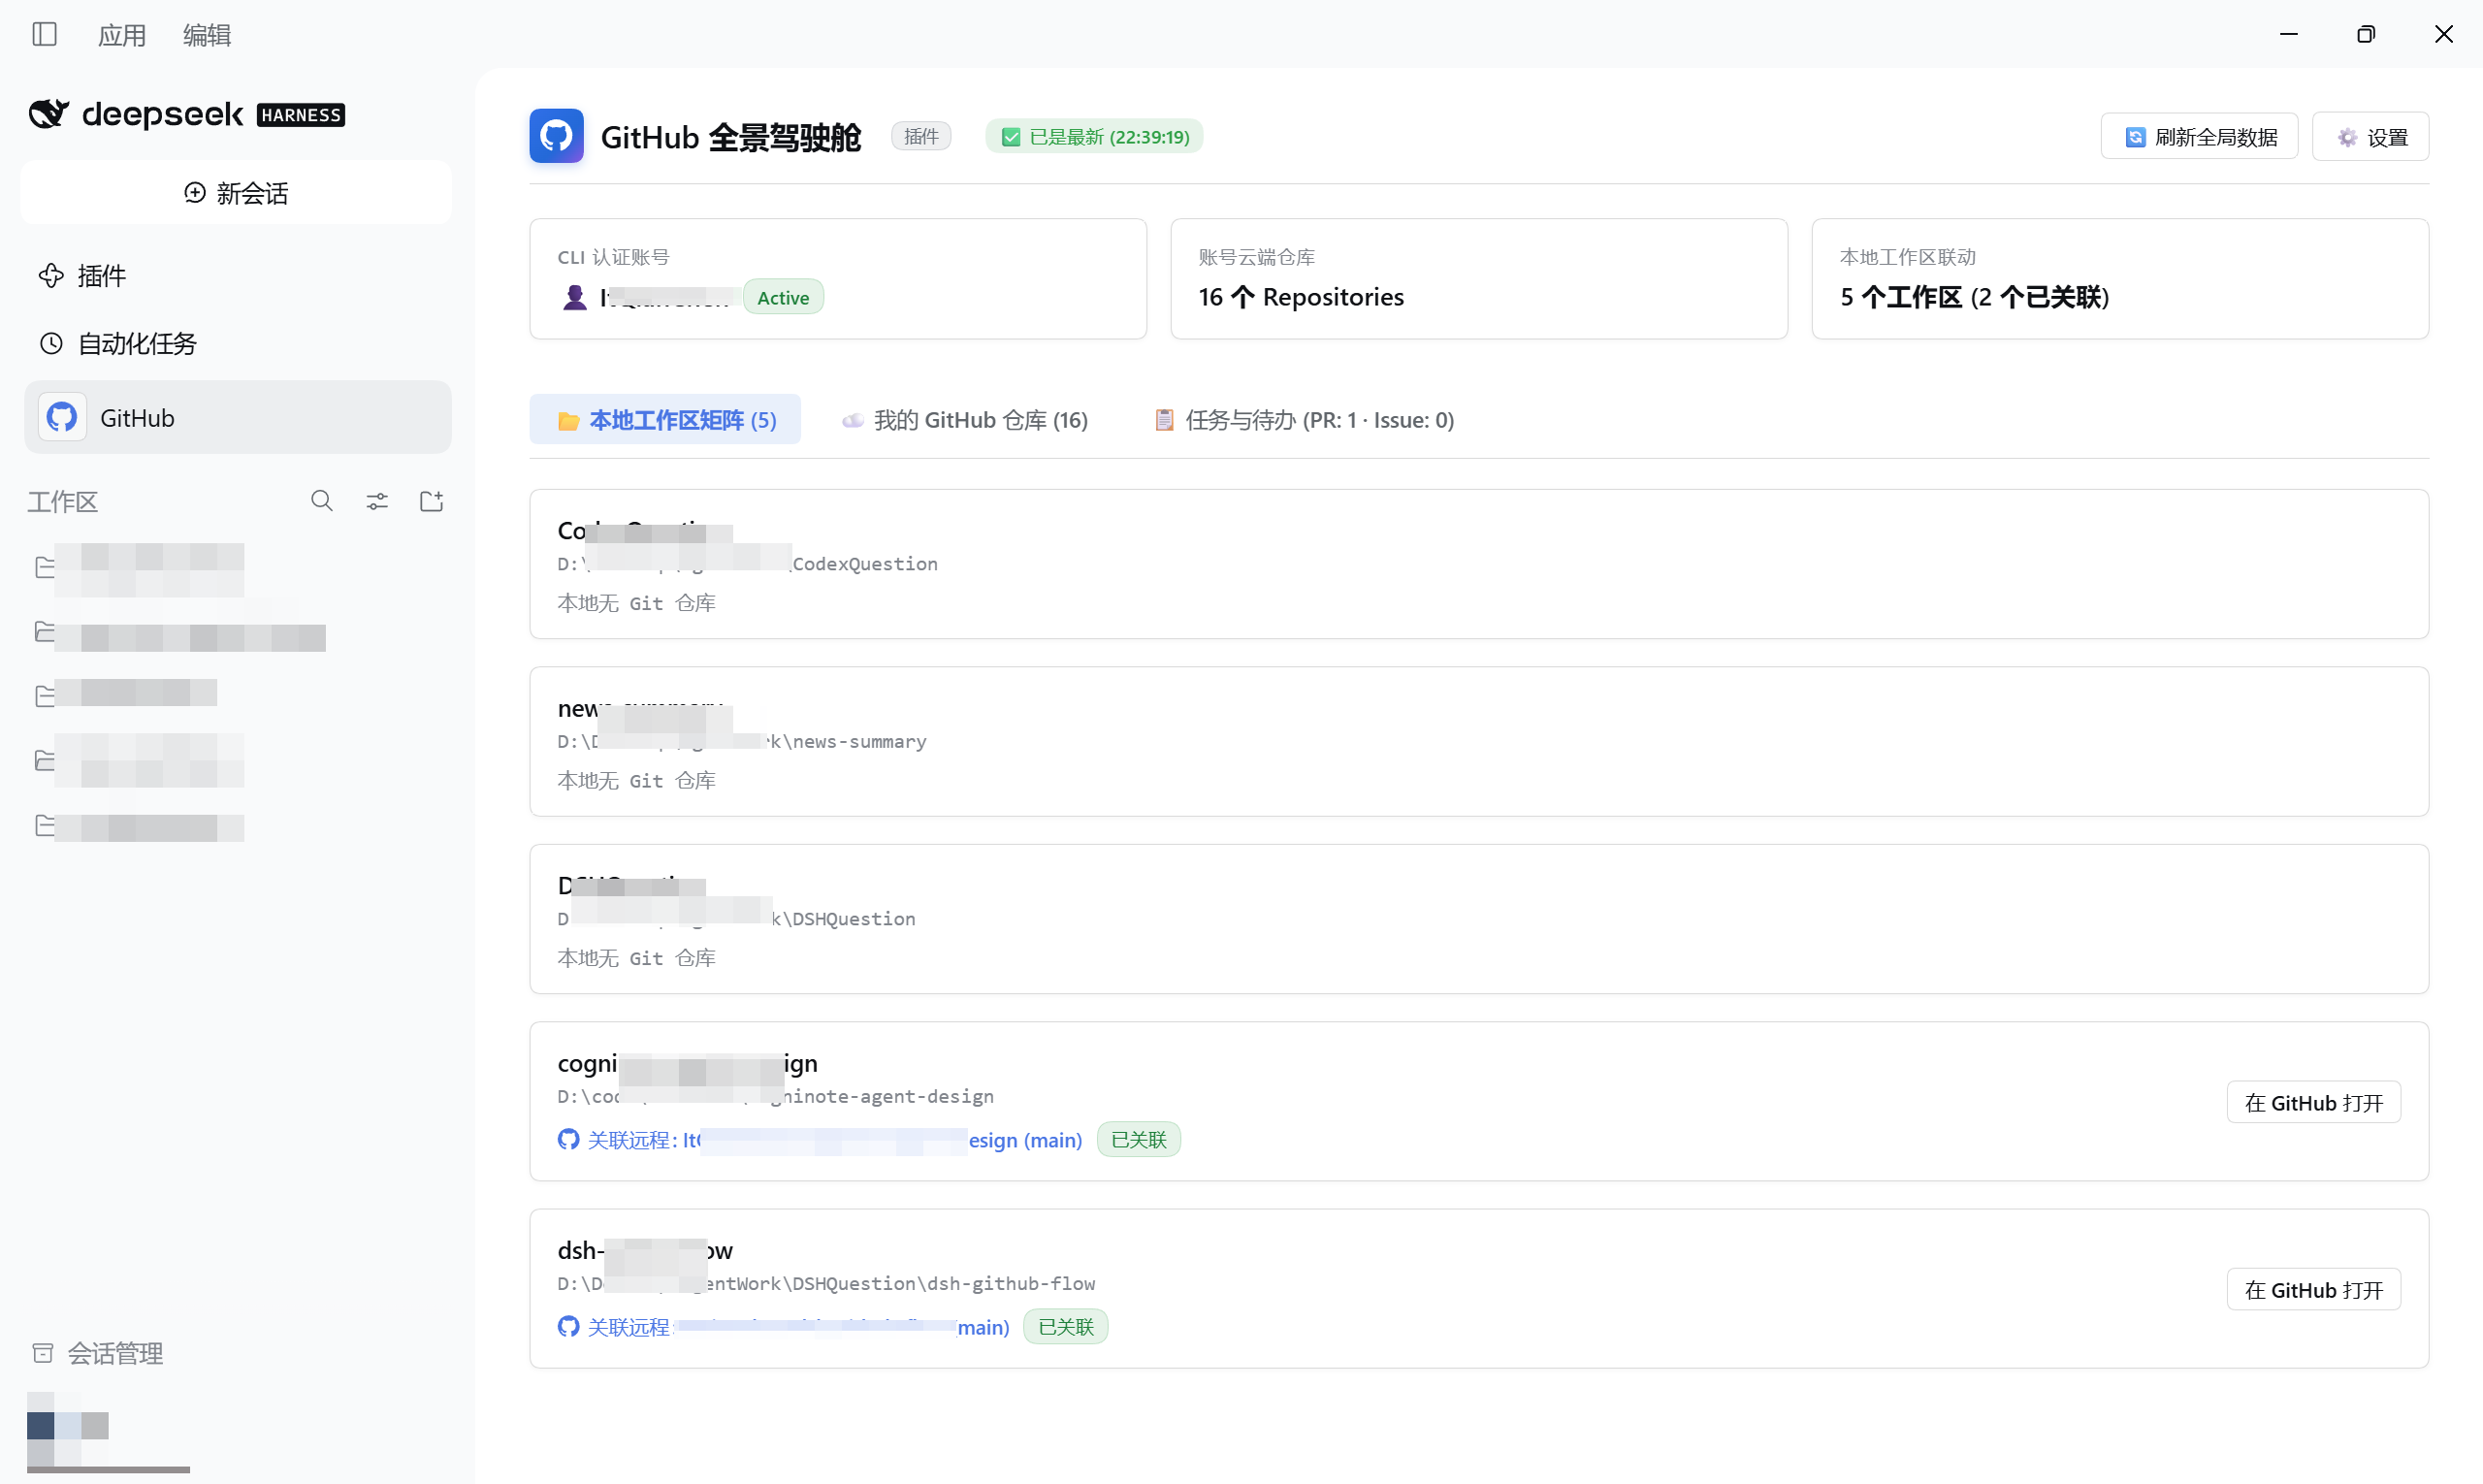Screen dimensions: 2483x1484
Task: Switch to 任务与待办 tab
Action: click(1304, 419)
